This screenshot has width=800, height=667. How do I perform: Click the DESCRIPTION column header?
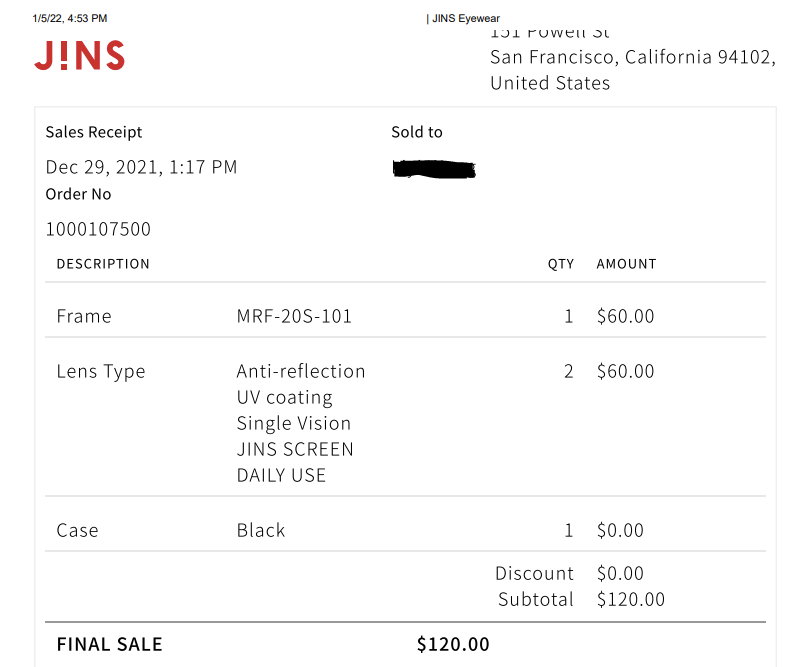tap(103, 264)
